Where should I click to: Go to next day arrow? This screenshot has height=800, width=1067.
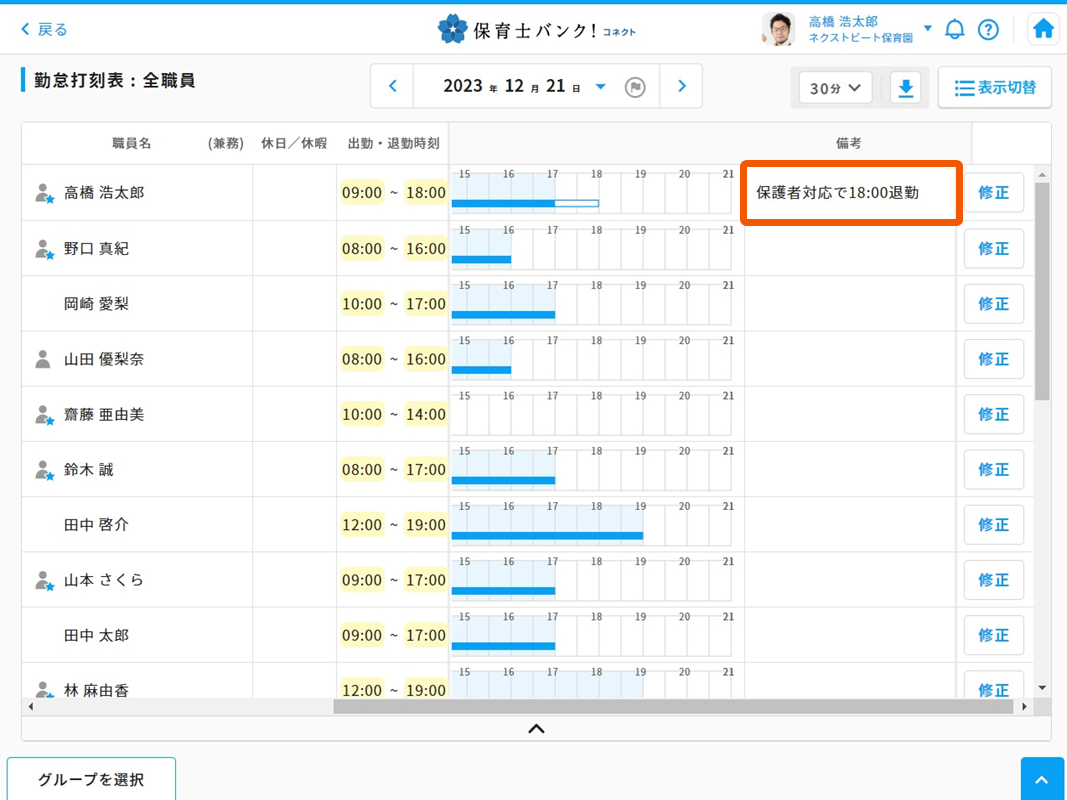tap(682, 87)
